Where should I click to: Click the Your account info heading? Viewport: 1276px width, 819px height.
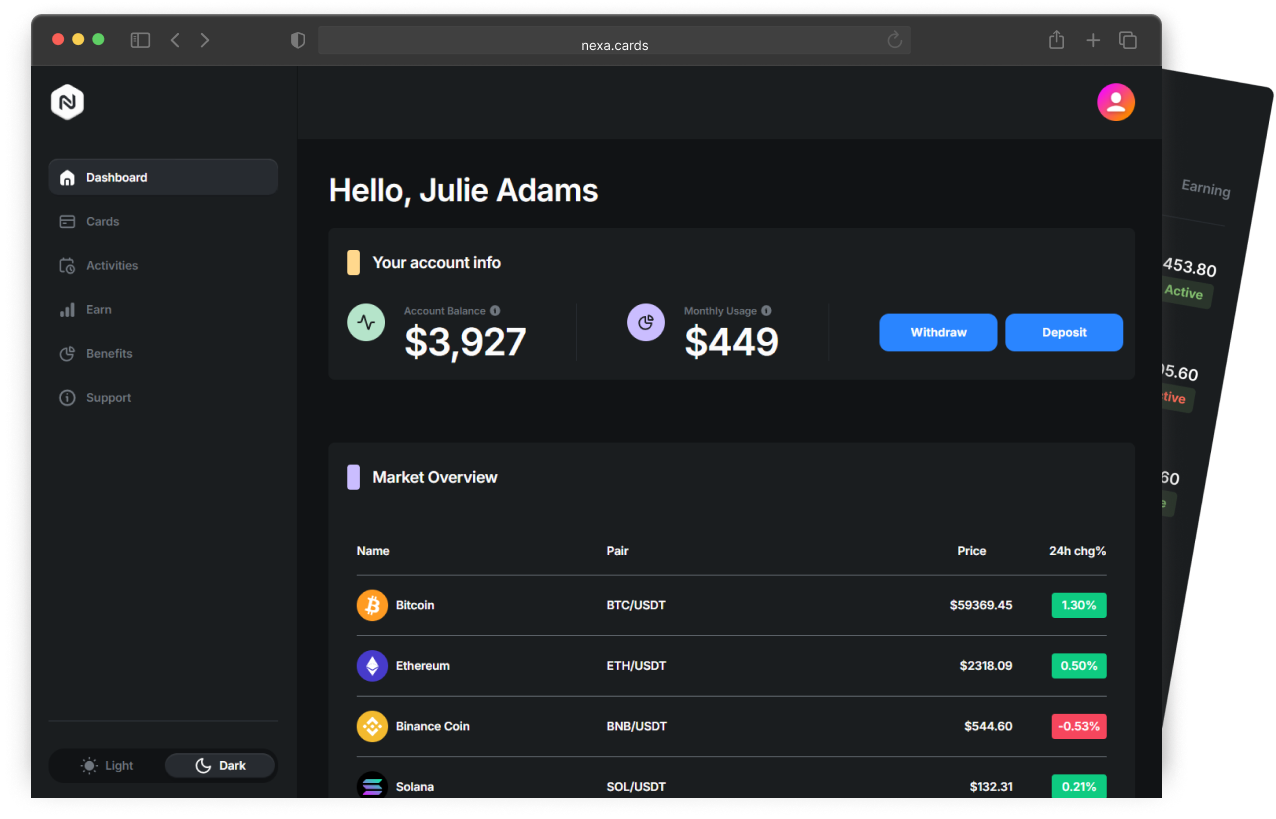click(437, 263)
